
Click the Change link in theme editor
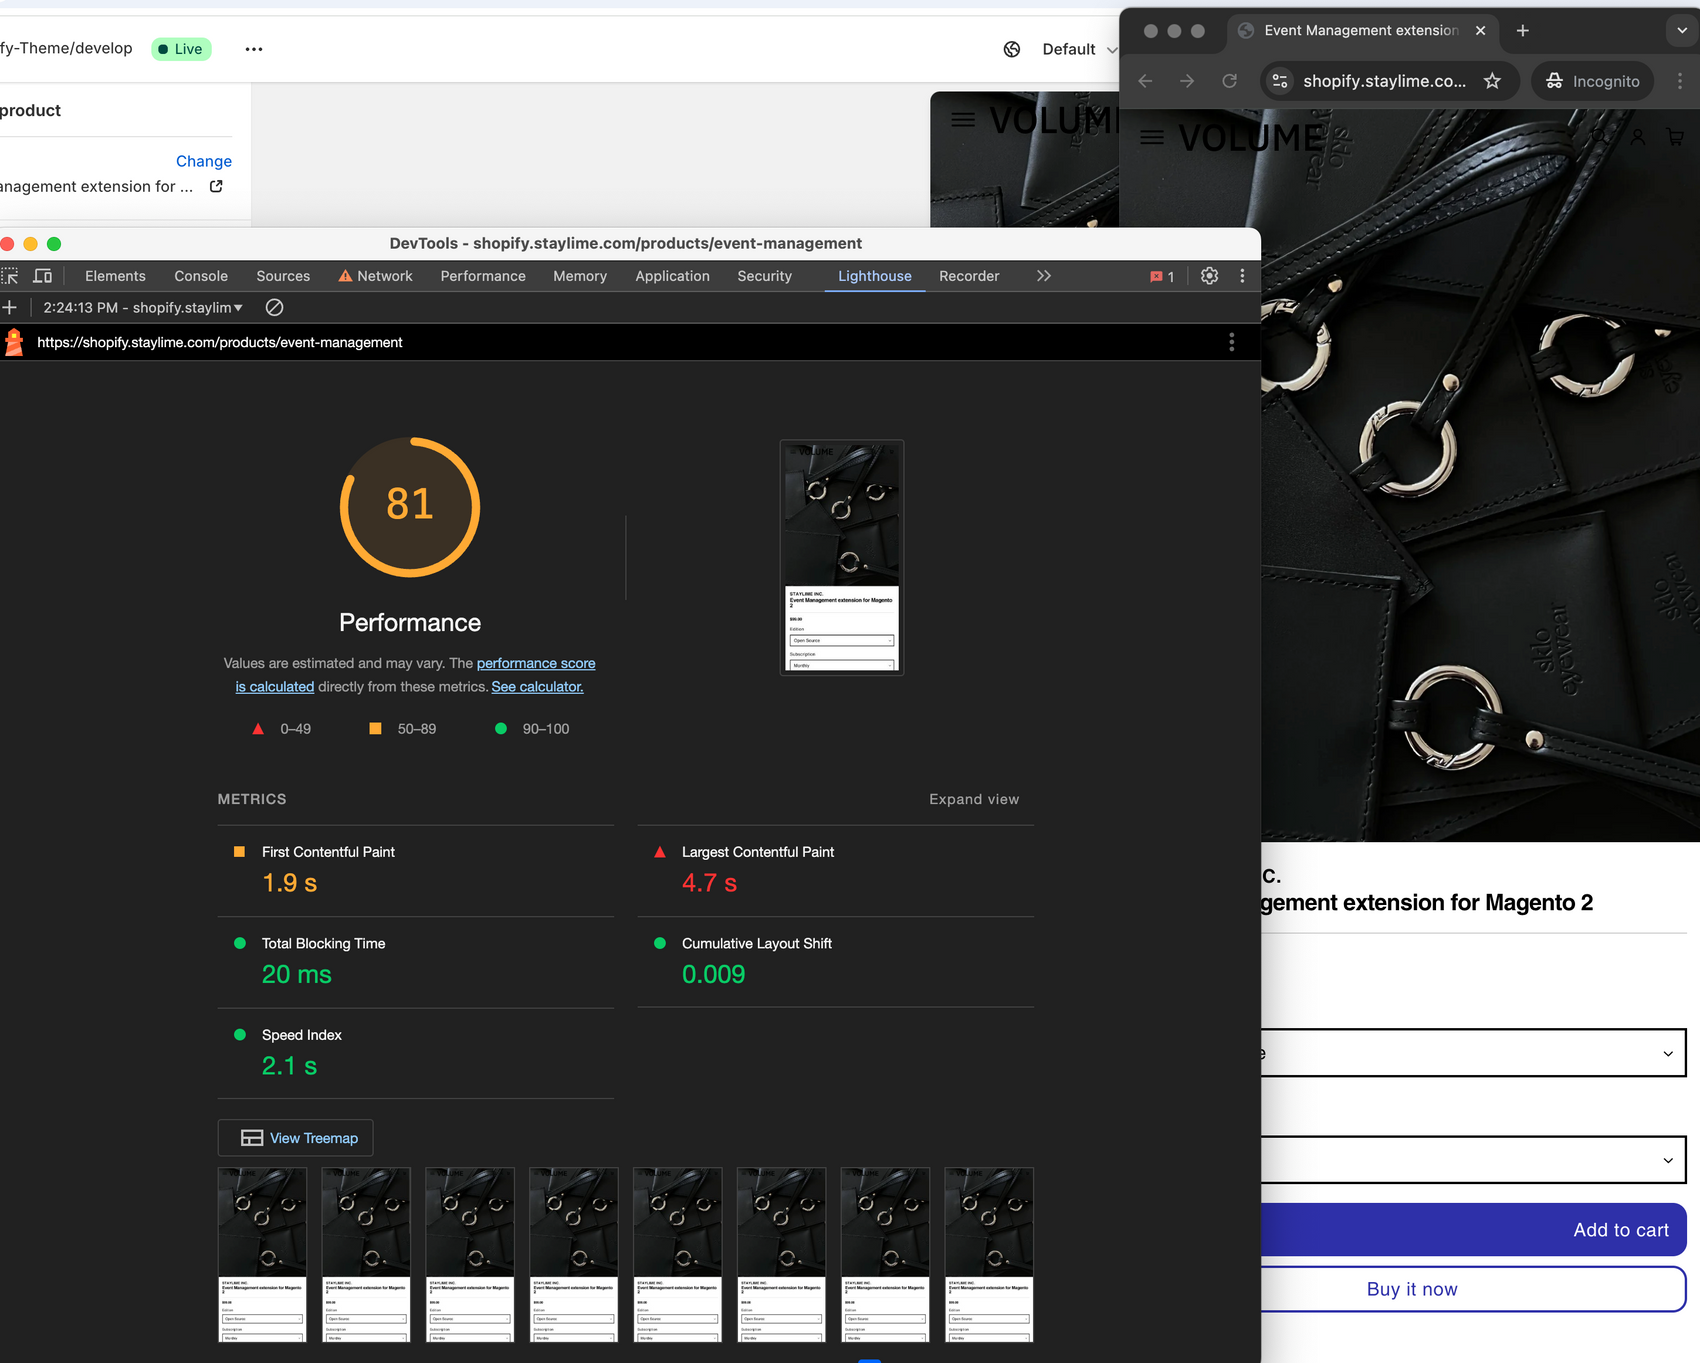pos(204,161)
